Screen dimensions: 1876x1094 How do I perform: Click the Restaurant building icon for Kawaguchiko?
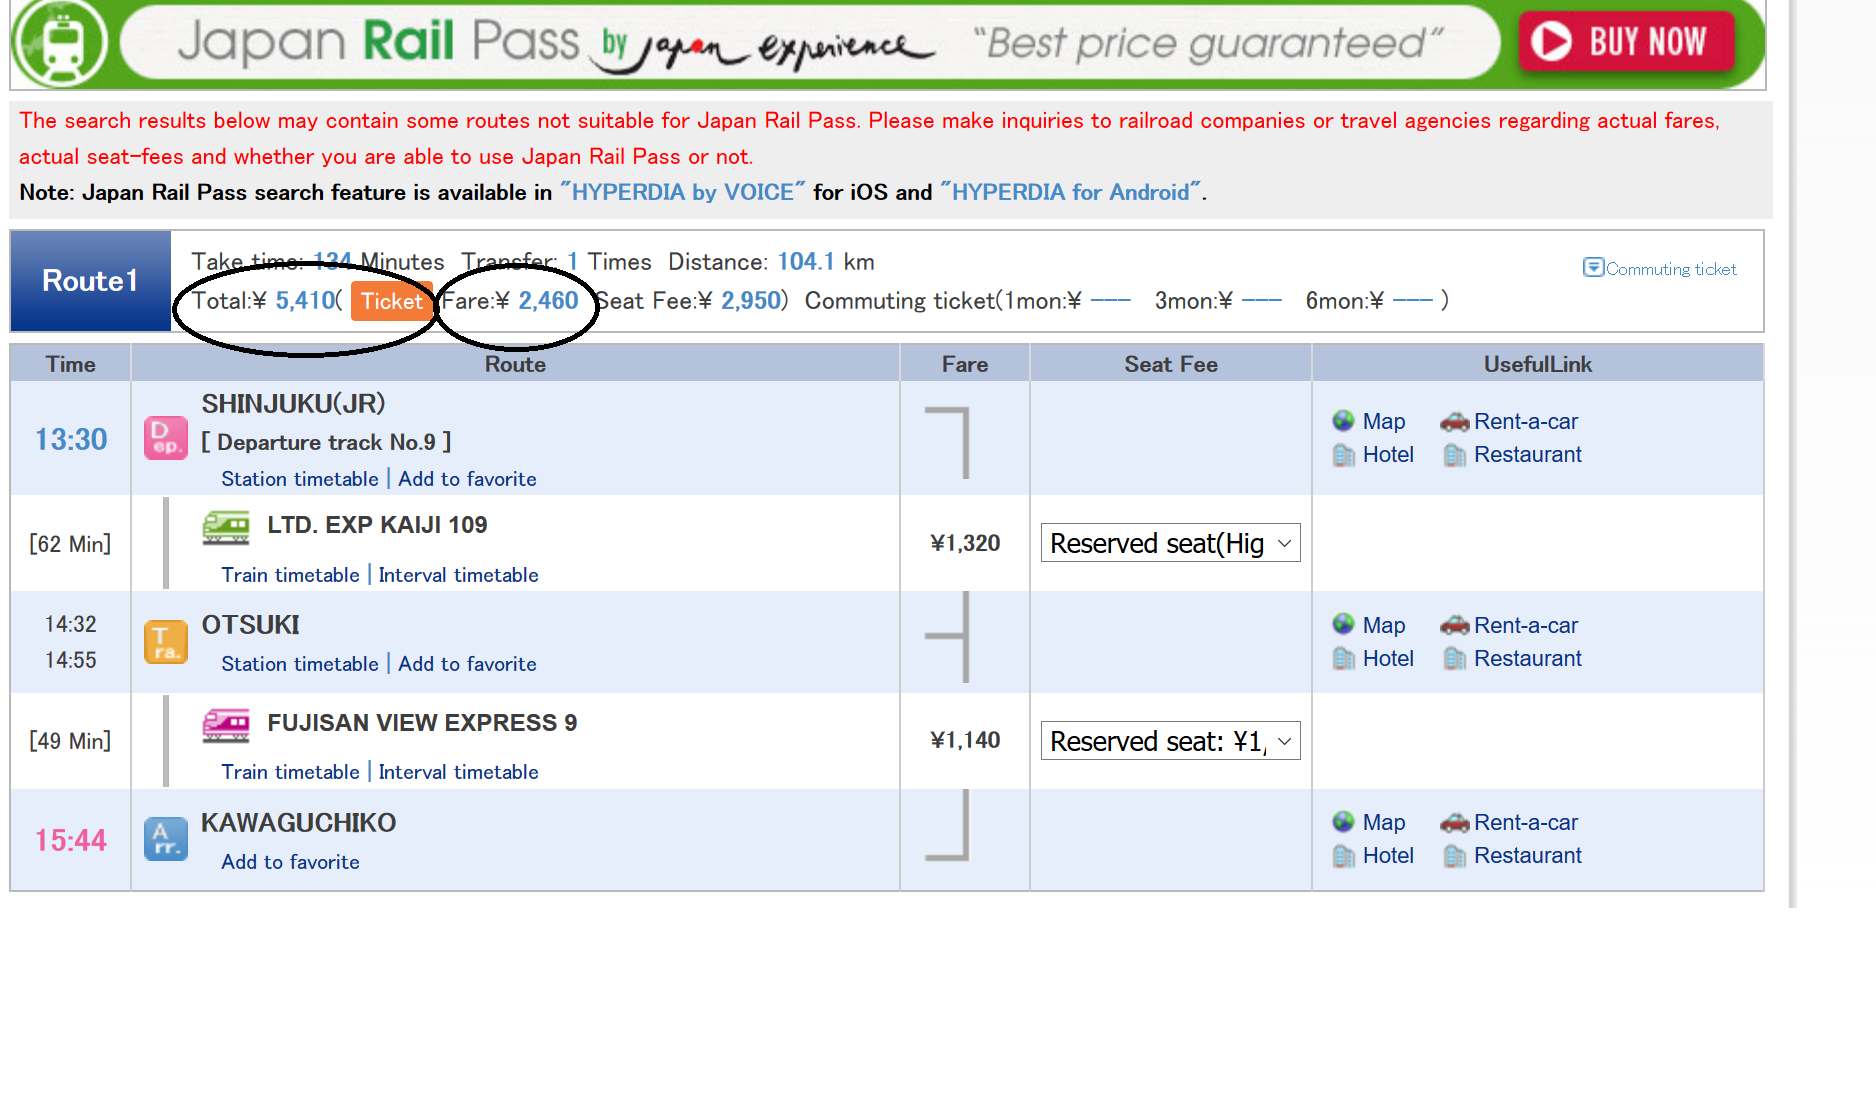click(x=1454, y=856)
